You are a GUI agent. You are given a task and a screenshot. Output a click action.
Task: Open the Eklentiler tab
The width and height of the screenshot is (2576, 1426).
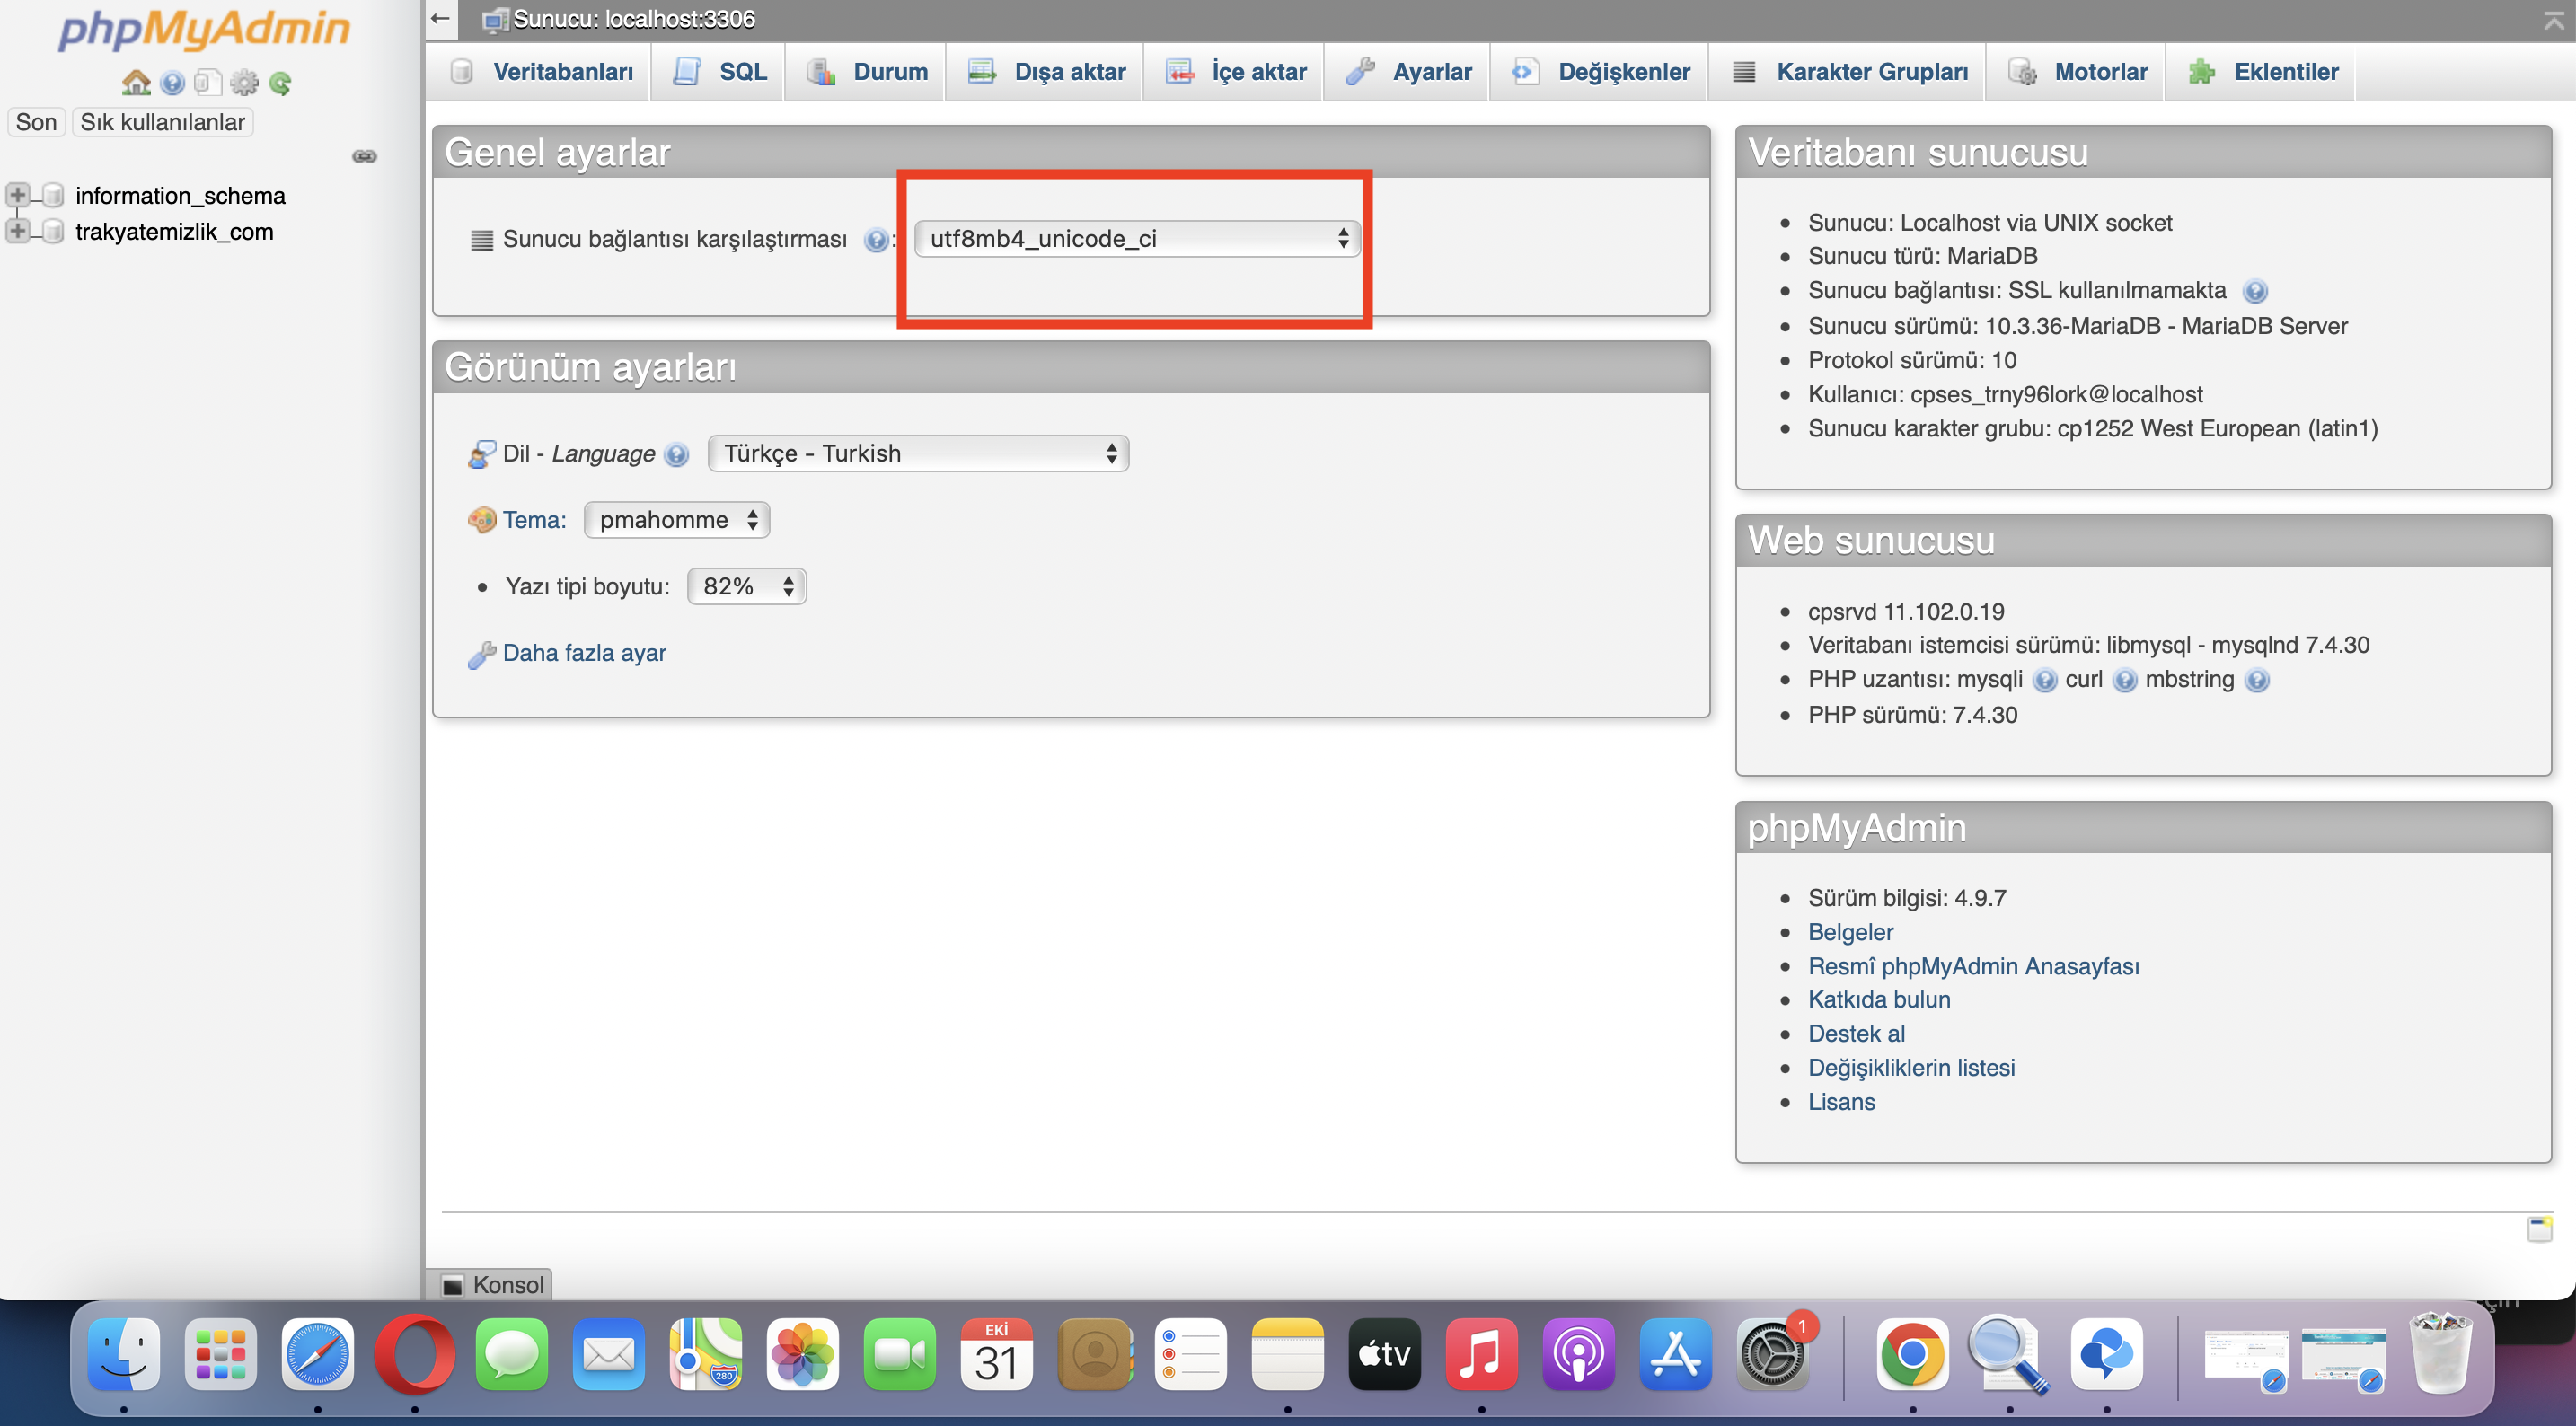tap(2262, 72)
